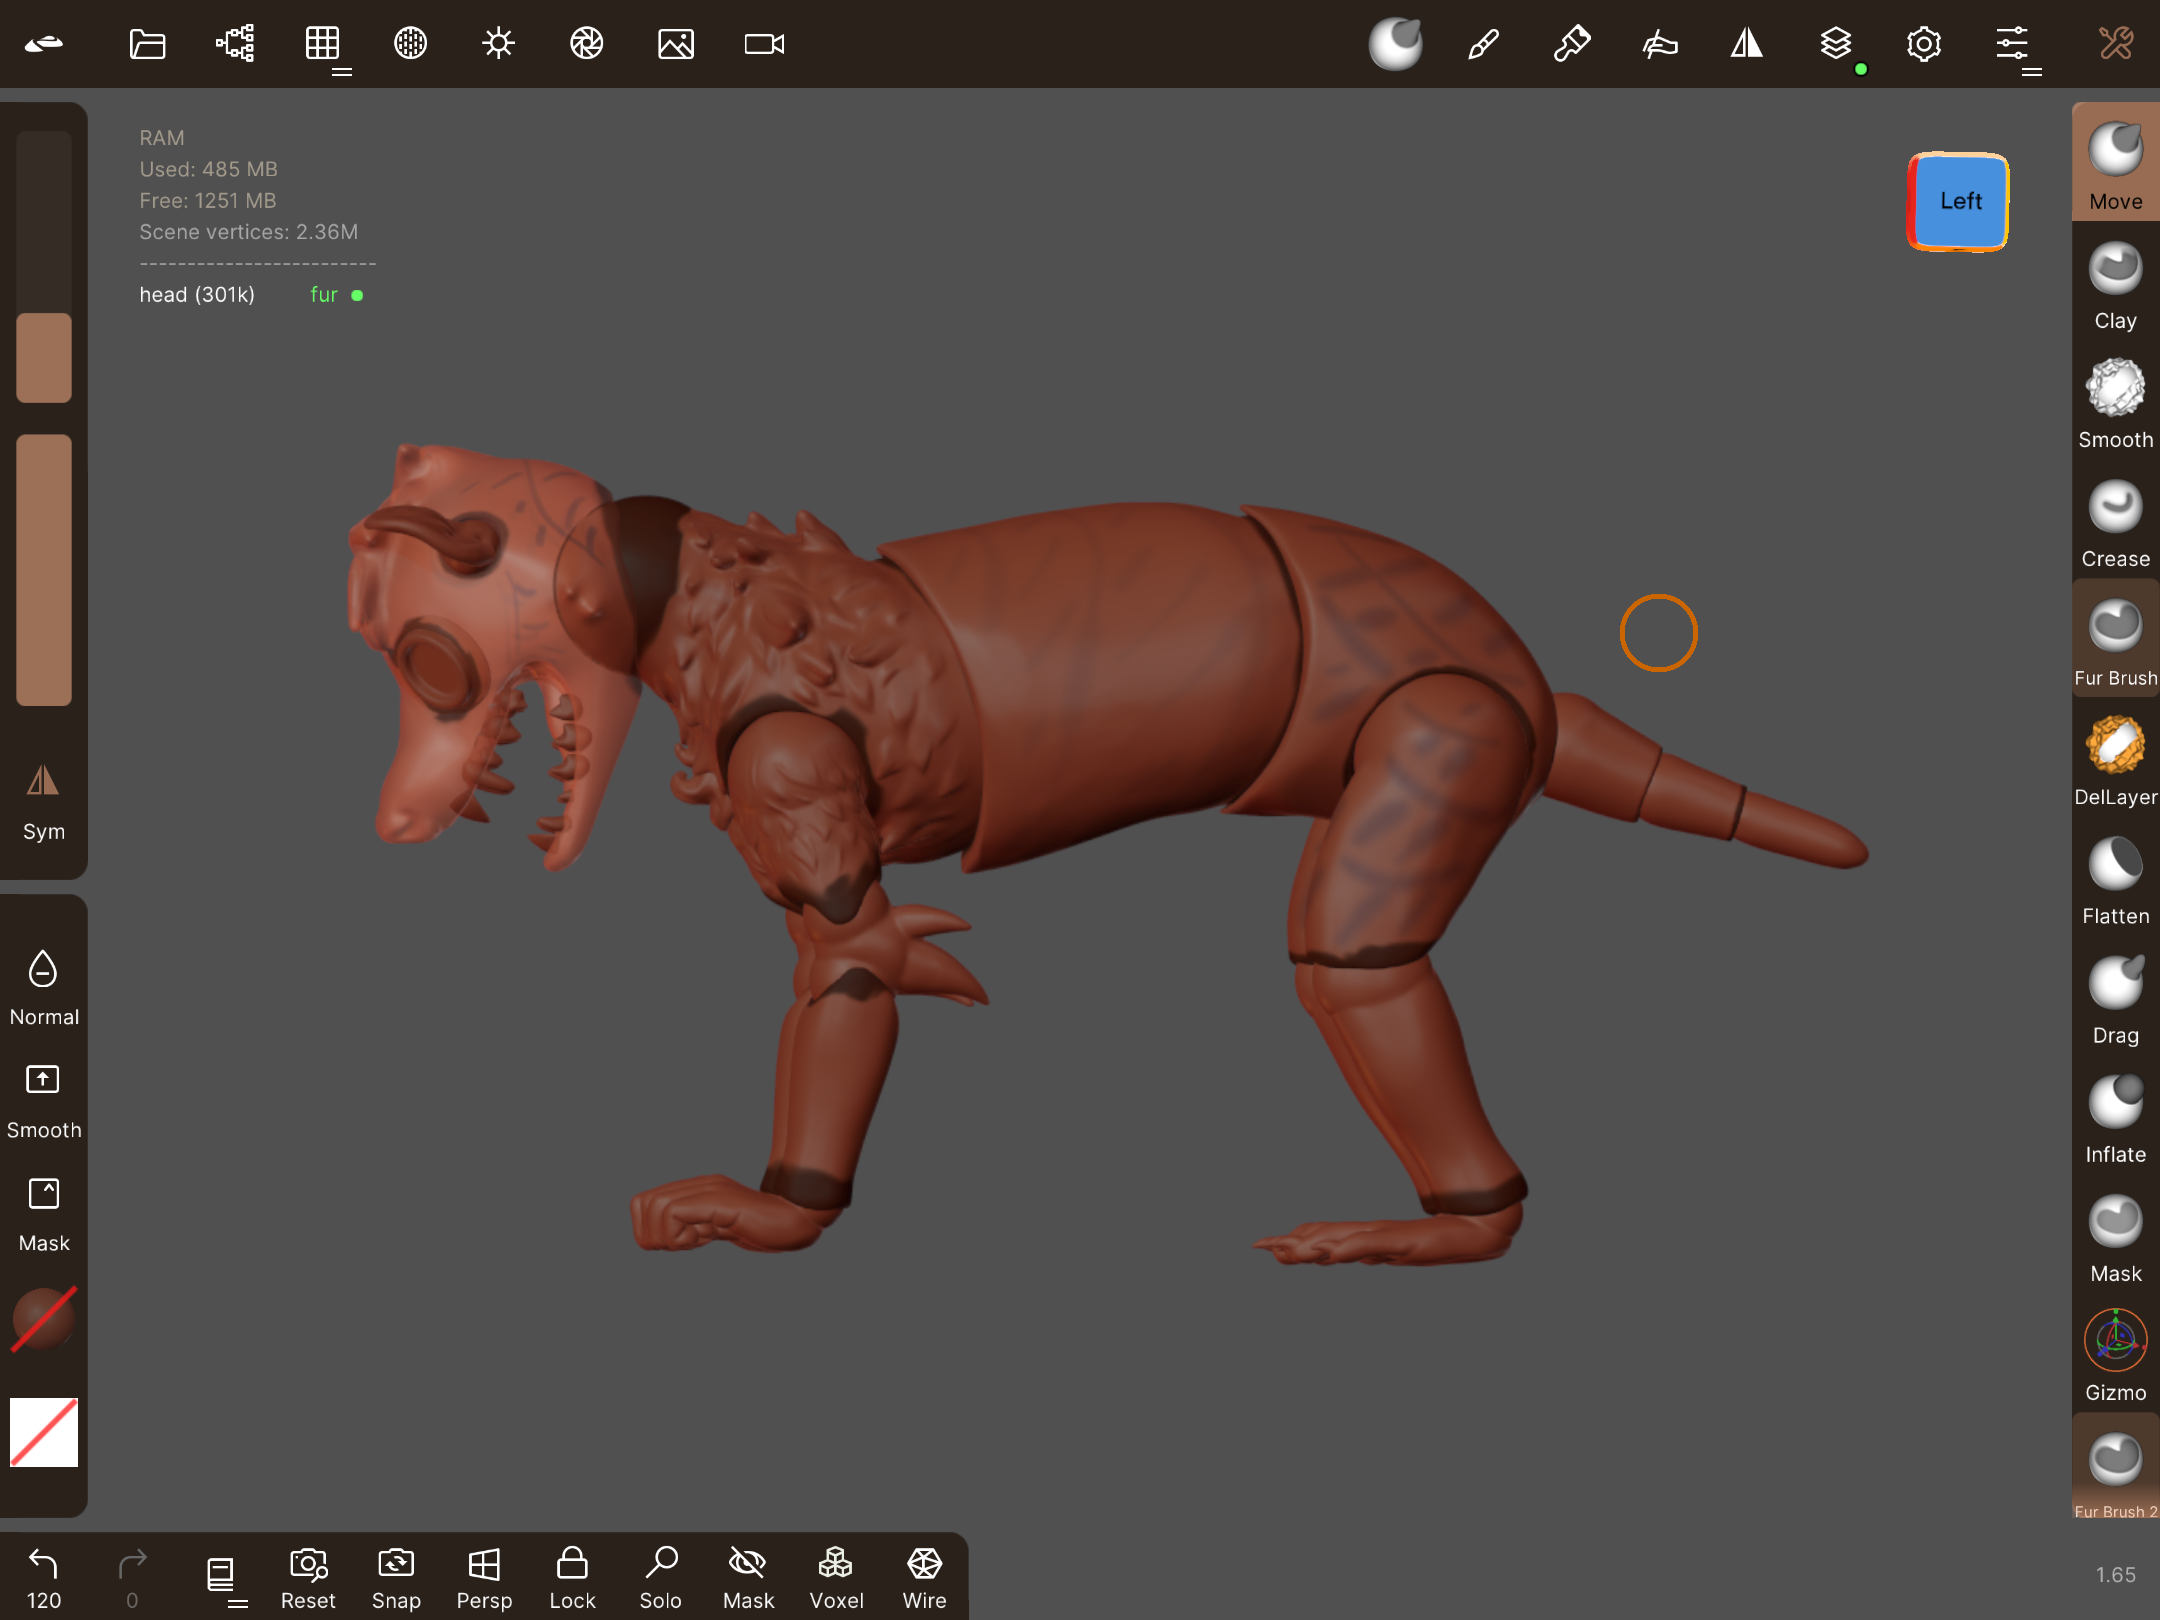Screen dimensions: 2160x1620
Task: Click Scene vertices: 2.36M stat
Action: [x=249, y=232]
